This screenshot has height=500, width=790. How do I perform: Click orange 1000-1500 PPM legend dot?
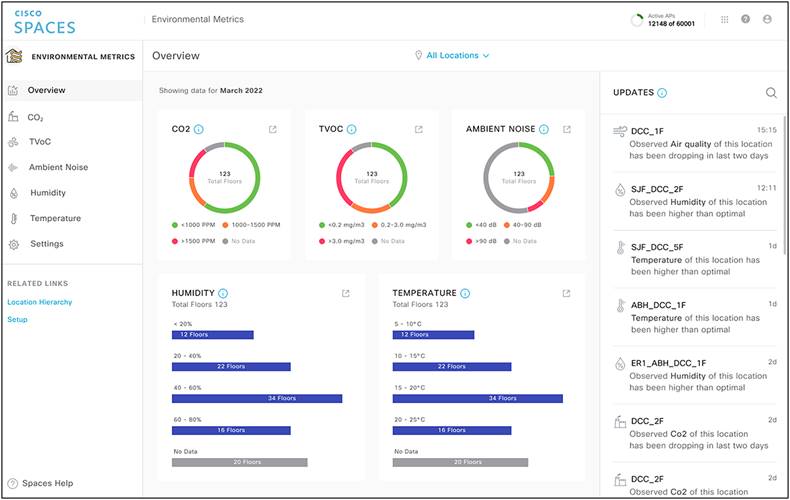(x=225, y=225)
